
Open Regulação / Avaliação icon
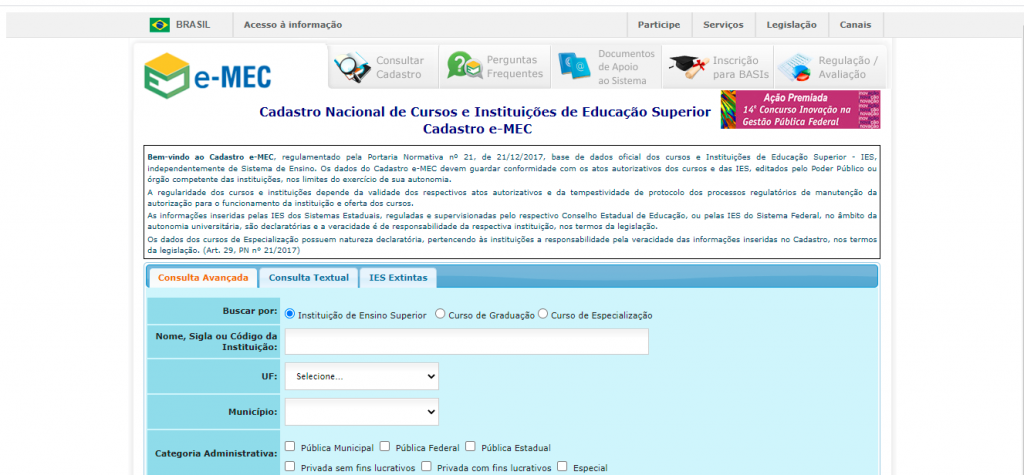tap(796, 68)
